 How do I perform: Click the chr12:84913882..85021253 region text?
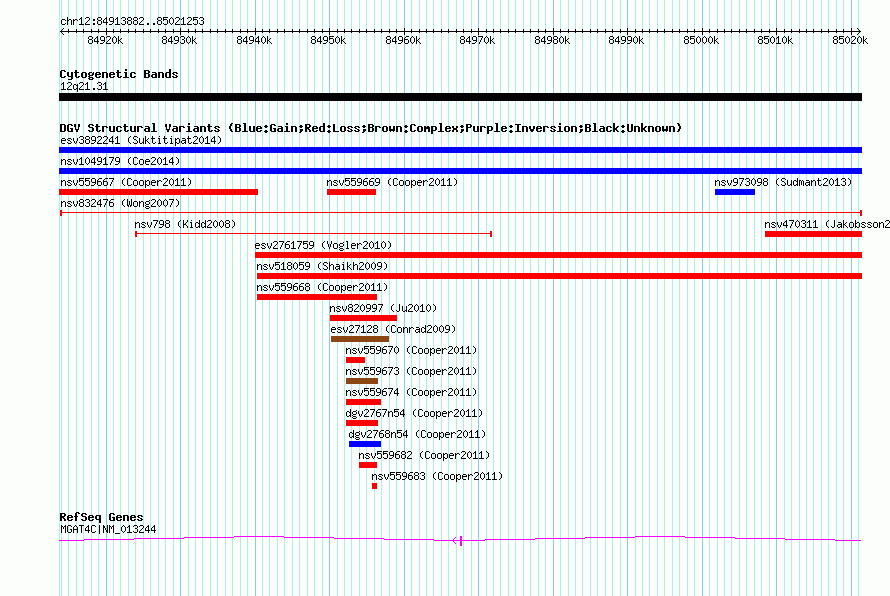[132, 22]
